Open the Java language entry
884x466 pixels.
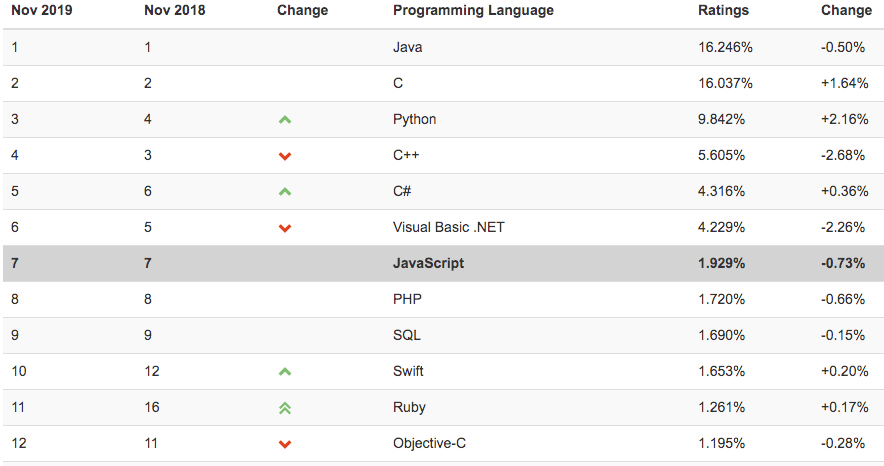coord(408,47)
